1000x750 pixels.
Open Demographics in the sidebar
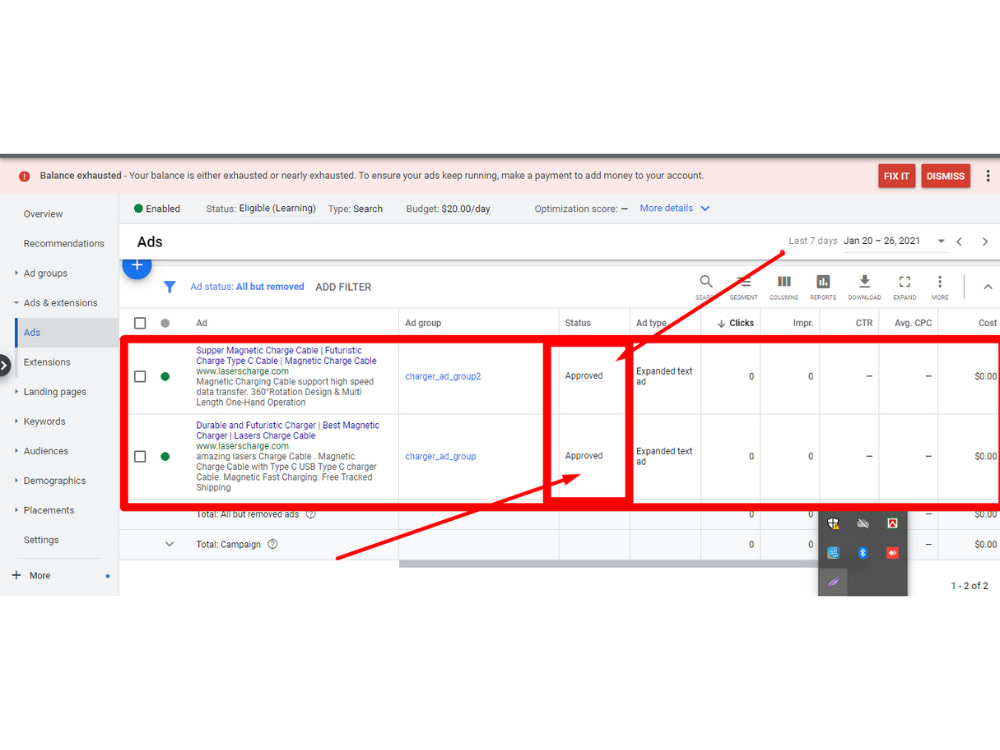coord(55,481)
